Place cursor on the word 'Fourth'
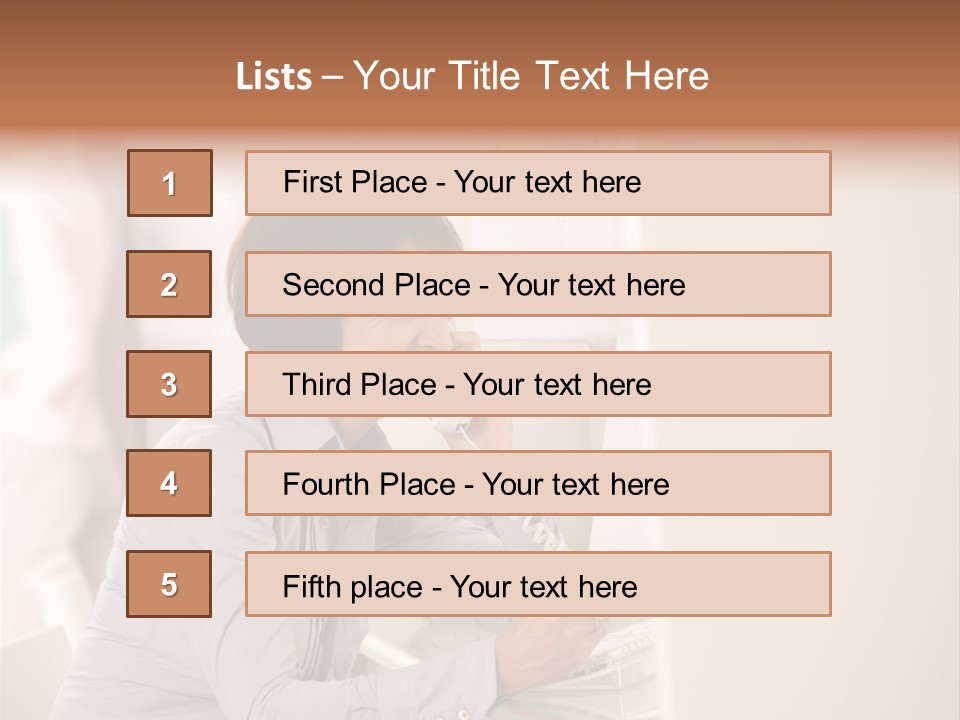The height and width of the screenshot is (720, 960). tap(326, 485)
